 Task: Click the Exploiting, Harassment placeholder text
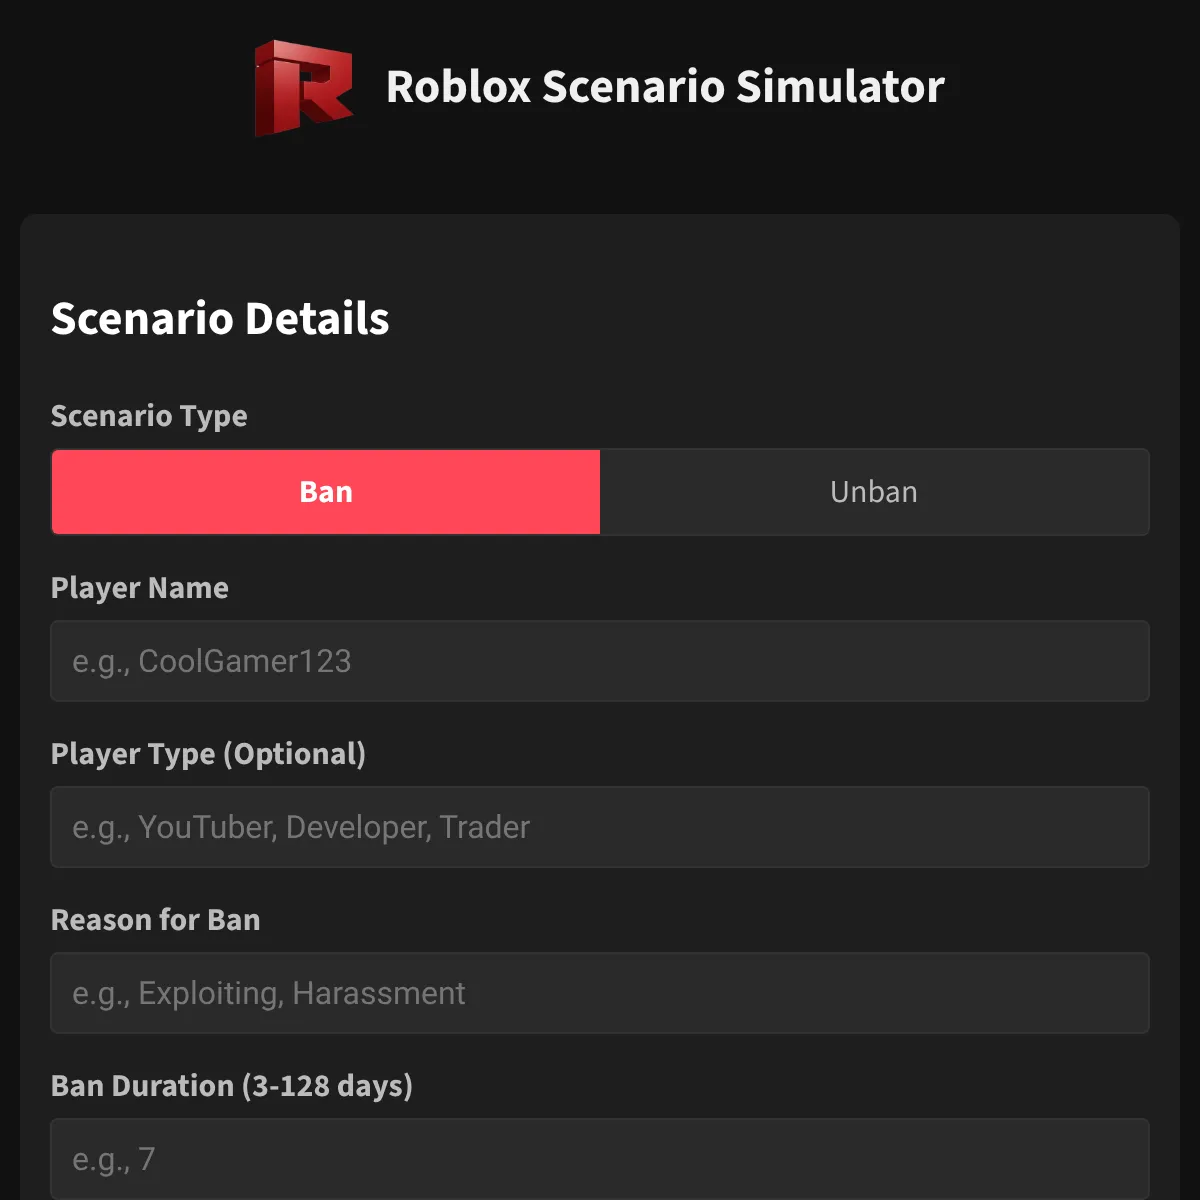[x=269, y=993]
